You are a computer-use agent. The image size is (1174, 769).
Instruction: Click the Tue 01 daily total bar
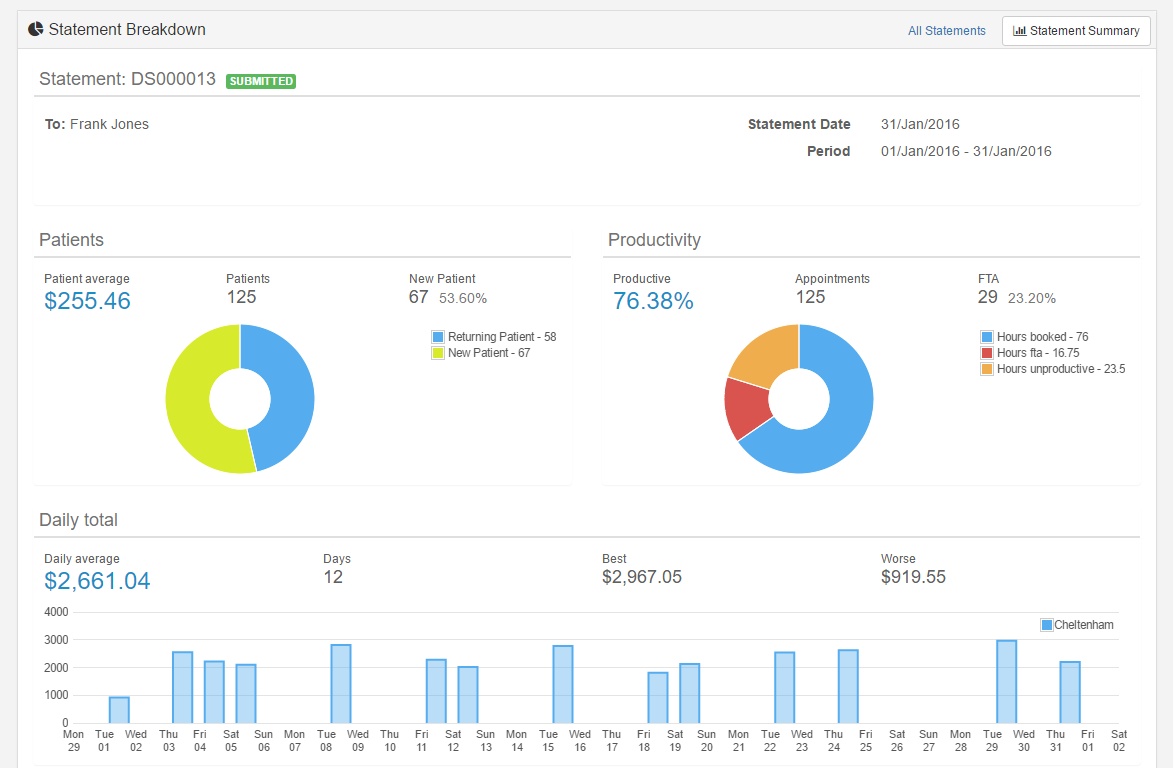tap(119, 710)
